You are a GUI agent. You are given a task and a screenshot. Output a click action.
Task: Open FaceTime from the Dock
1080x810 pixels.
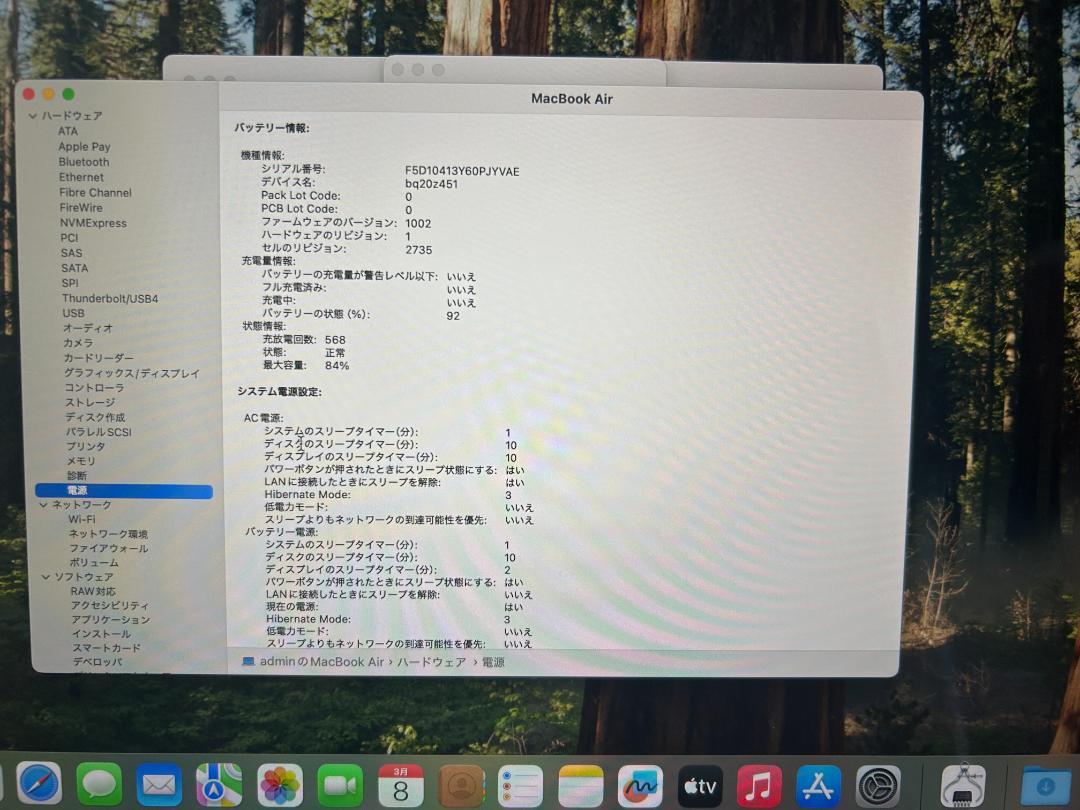(340, 785)
